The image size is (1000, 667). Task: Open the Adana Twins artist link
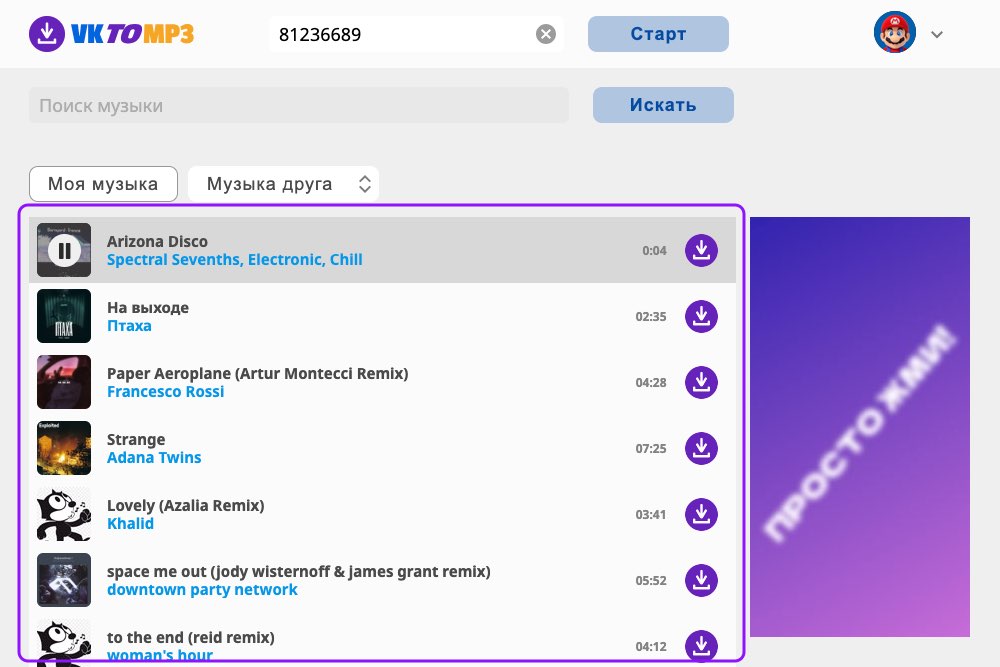tap(154, 458)
